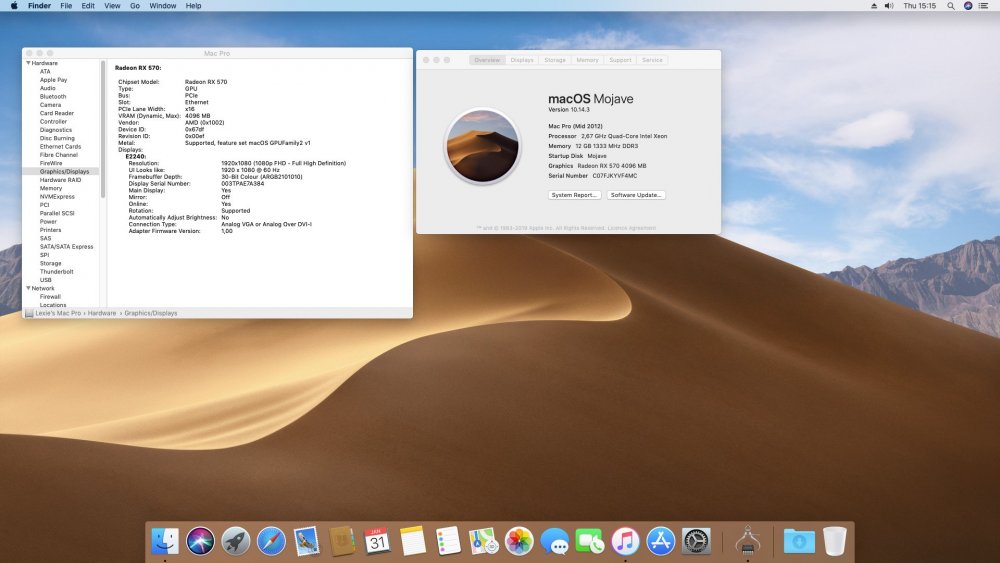The height and width of the screenshot is (563, 1000).
Task: Open System Preferences gear in Dock
Action: pos(696,541)
